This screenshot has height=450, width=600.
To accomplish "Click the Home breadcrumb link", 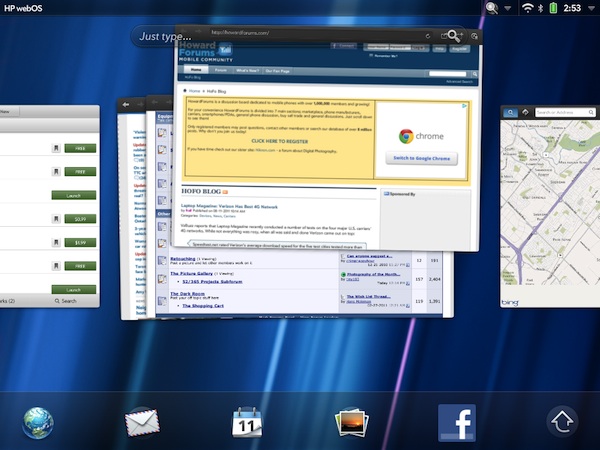I will point(194,91).
